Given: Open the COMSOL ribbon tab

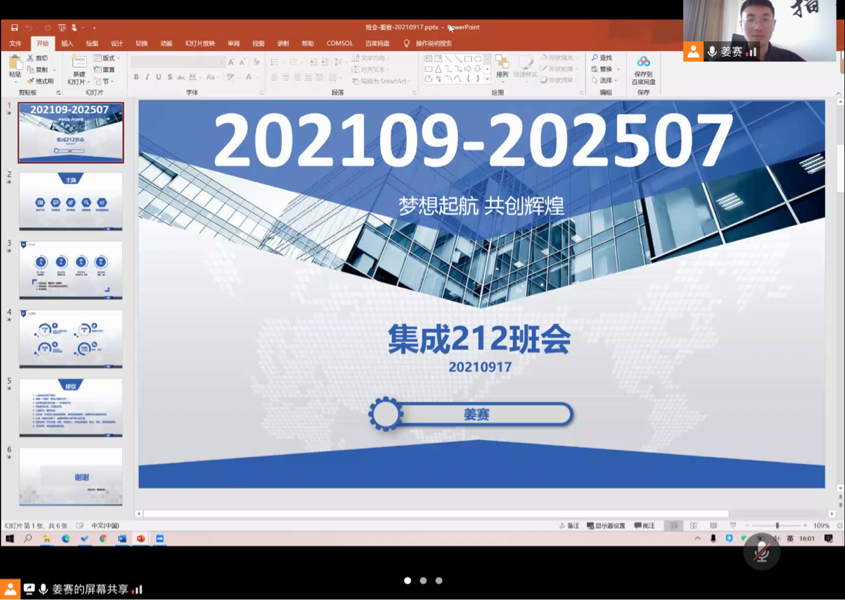Looking at the screenshot, I should pyautogui.click(x=339, y=44).
